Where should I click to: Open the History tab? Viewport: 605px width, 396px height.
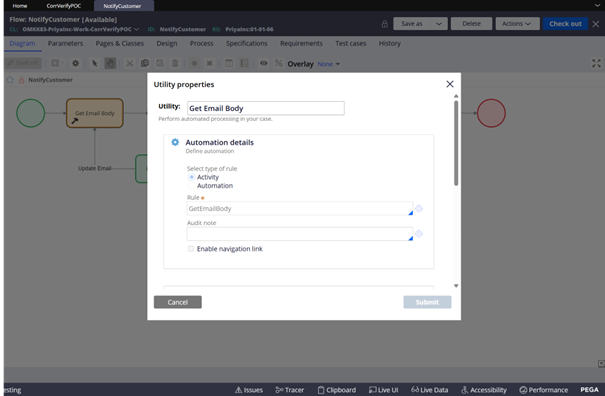[390, 43]
